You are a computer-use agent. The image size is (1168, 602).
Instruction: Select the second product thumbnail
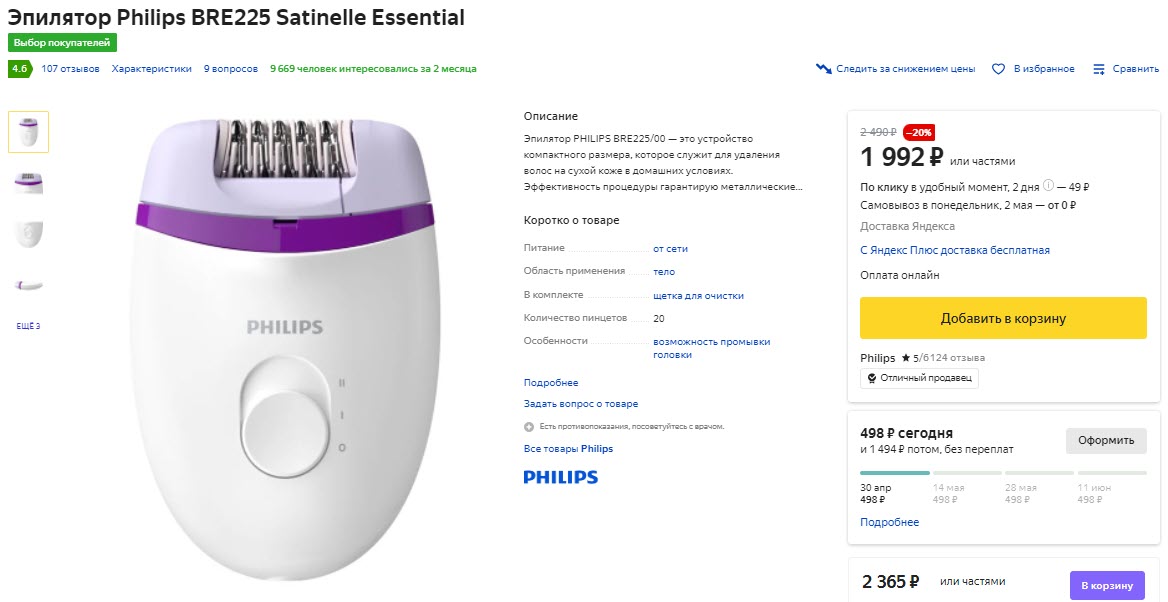coord(28,182)
